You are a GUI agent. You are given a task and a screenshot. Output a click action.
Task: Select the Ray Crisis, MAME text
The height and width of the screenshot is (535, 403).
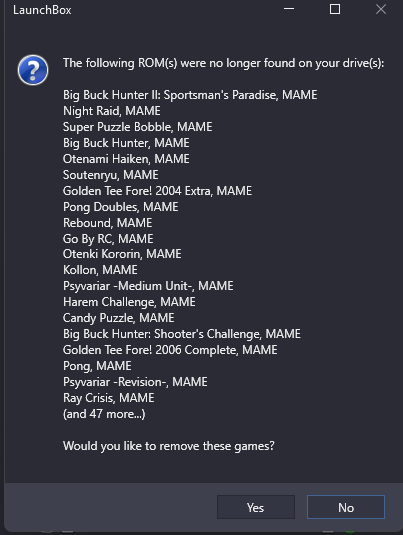click(109, 398)
